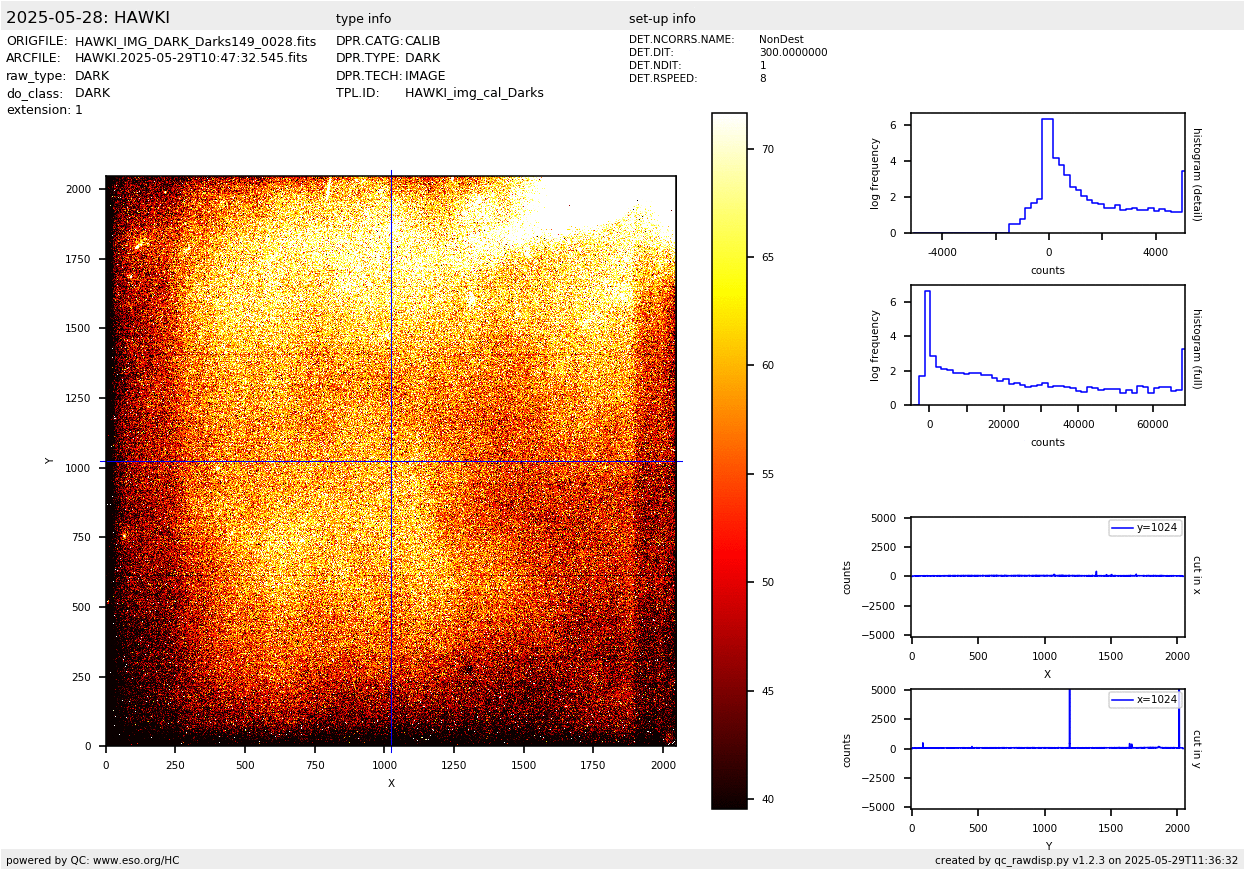Click the page title "2025-05-28: HAWKI"
This screenshot has width=1245, height=870.
pyautogui.click(x=88, y=18)
